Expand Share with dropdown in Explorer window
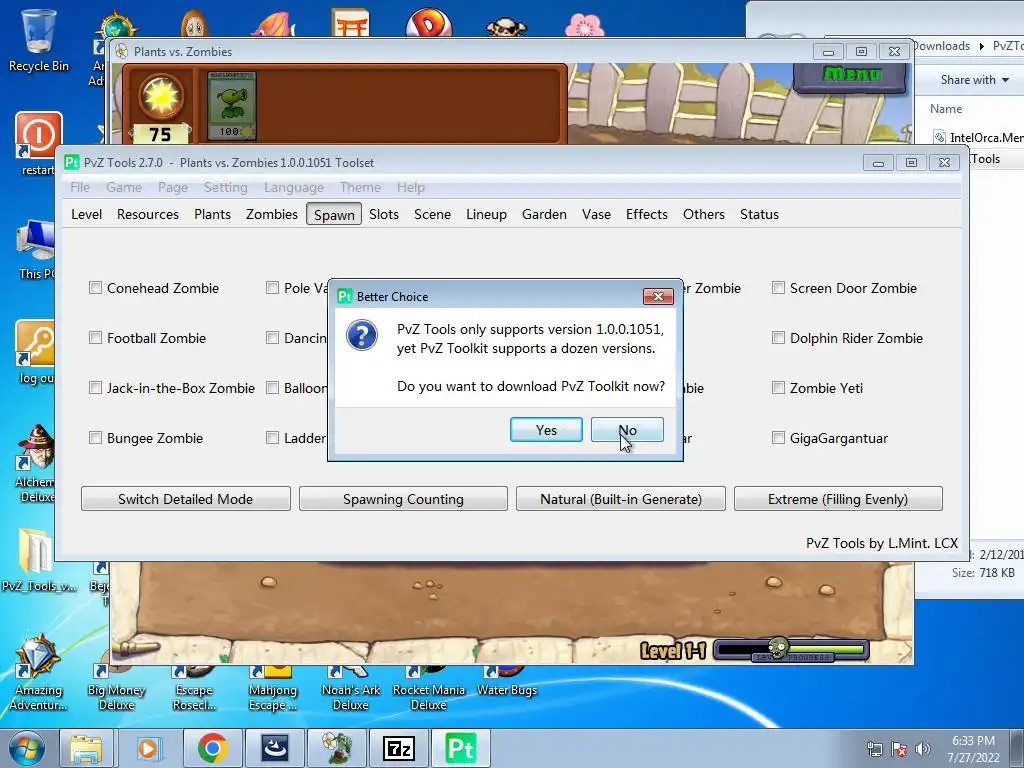This screenshot has height=768, width=1024. point(974,80)
